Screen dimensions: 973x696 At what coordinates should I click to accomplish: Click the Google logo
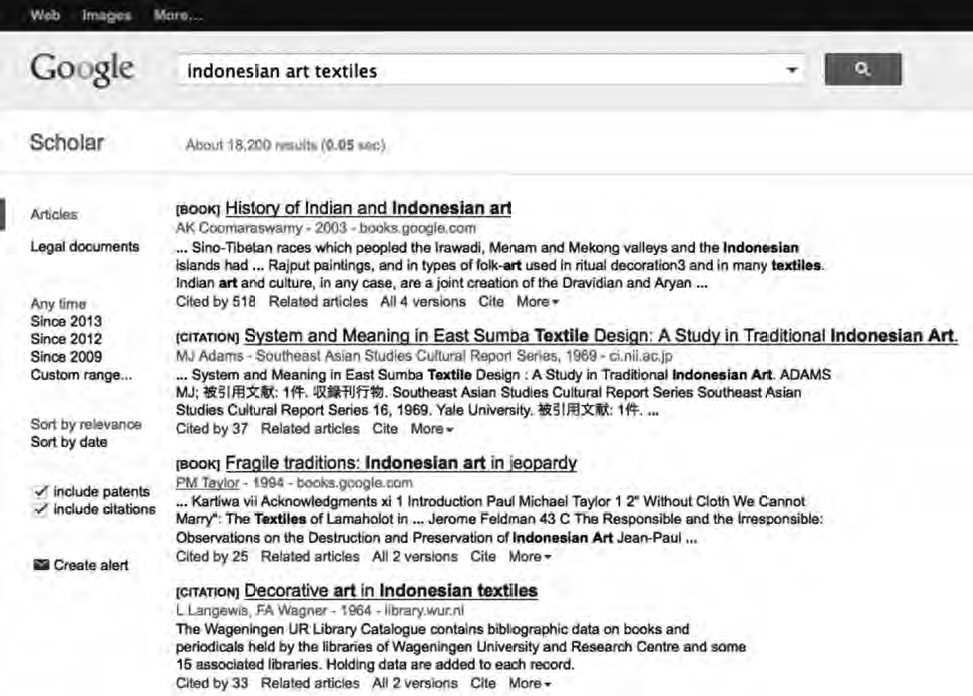point(81,69)
